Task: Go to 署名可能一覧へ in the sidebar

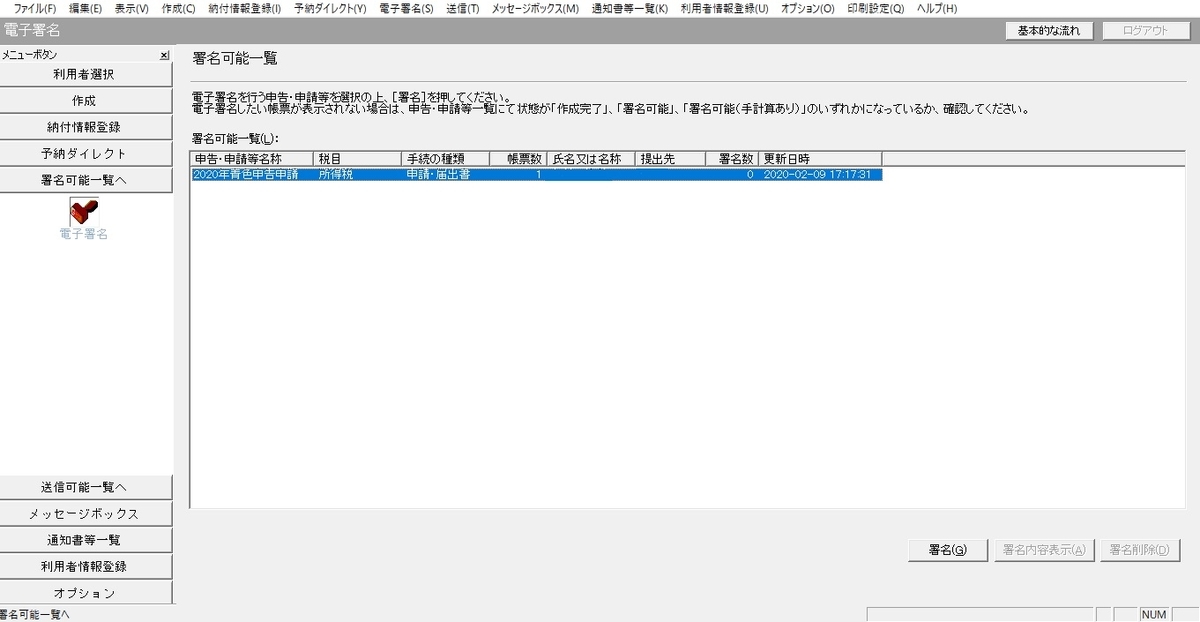Action: [84, 181]
